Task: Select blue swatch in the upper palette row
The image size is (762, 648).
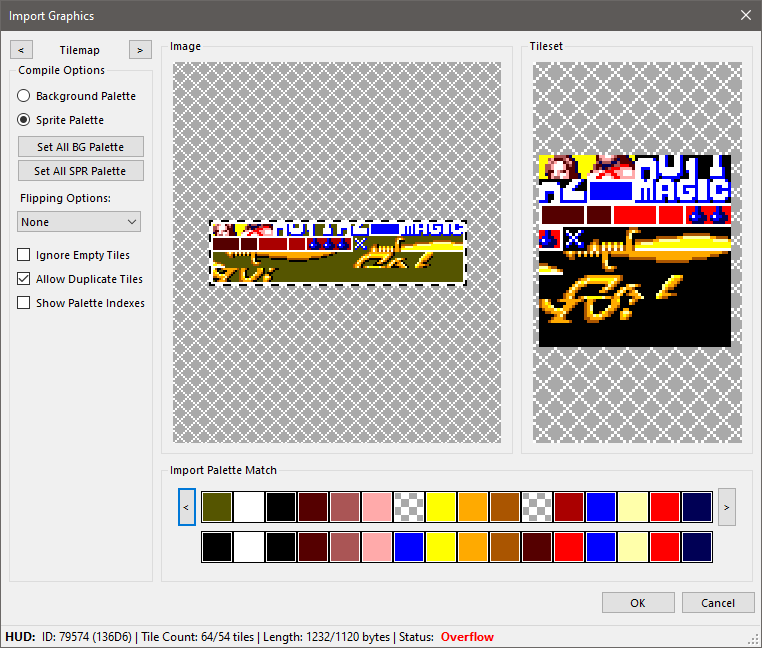Action: pyautogui.click(x=601, y=507)
